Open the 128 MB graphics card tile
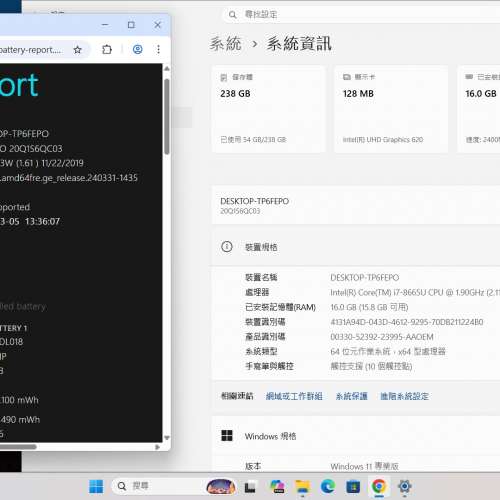The width and height of the screenshot is (500, 500). coord(391,109)
